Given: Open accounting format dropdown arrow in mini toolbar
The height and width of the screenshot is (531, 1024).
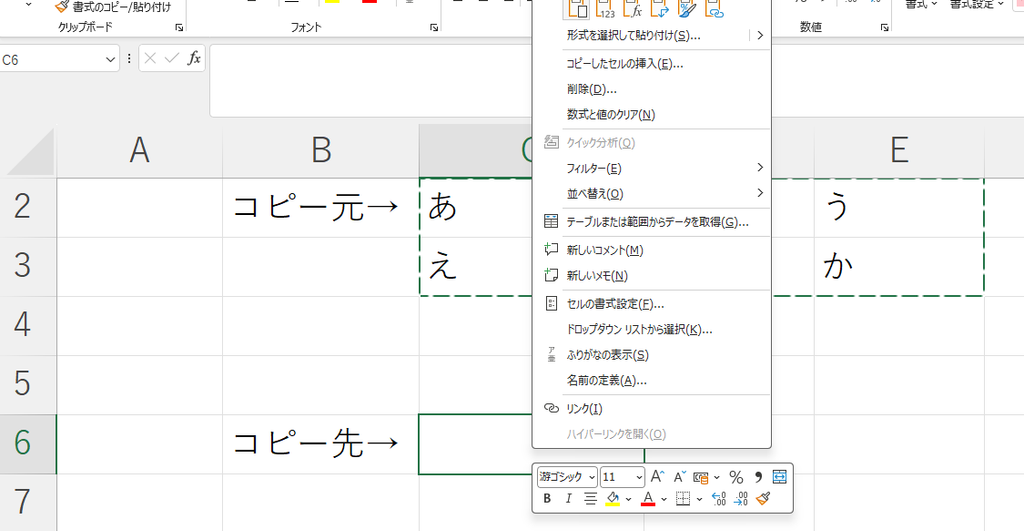Looking at the screenshot, I should click(717, 477).
